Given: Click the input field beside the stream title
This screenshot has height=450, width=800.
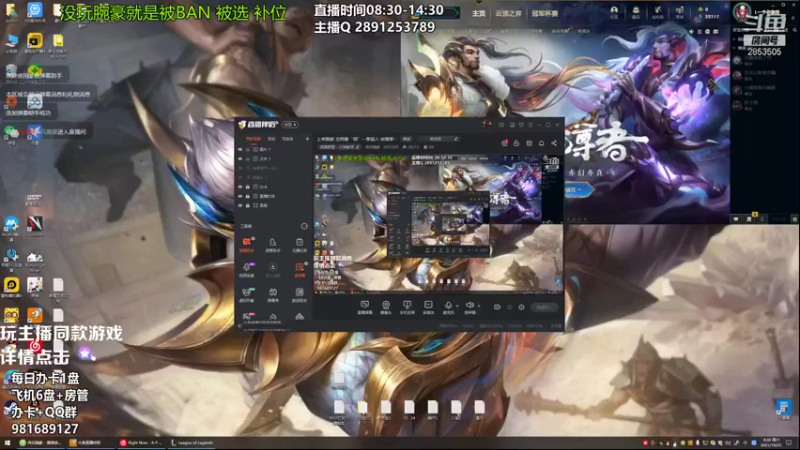Looking at the screenshot, I should tap(437, 139).
